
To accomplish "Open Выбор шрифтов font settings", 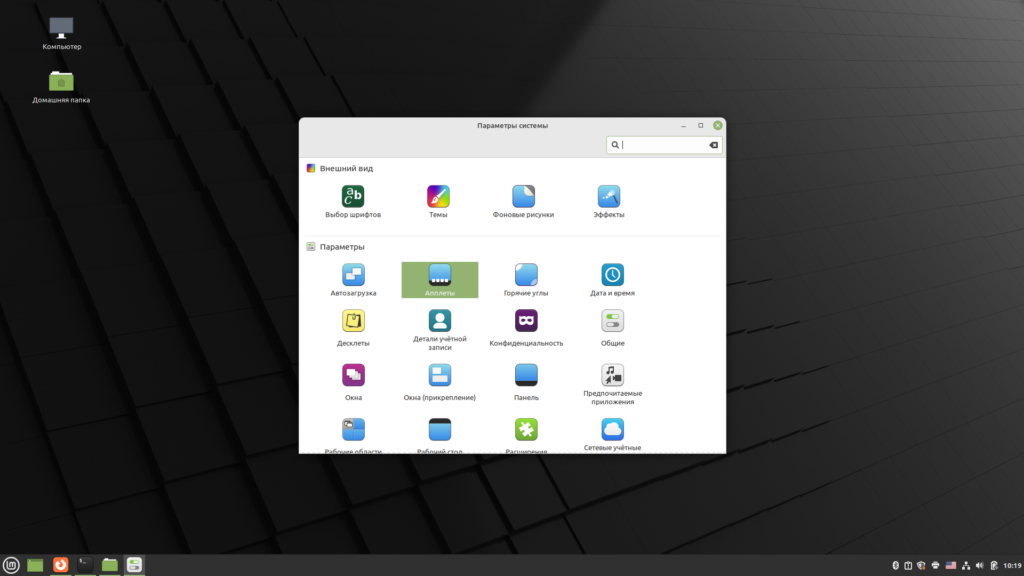I will 353,197.
